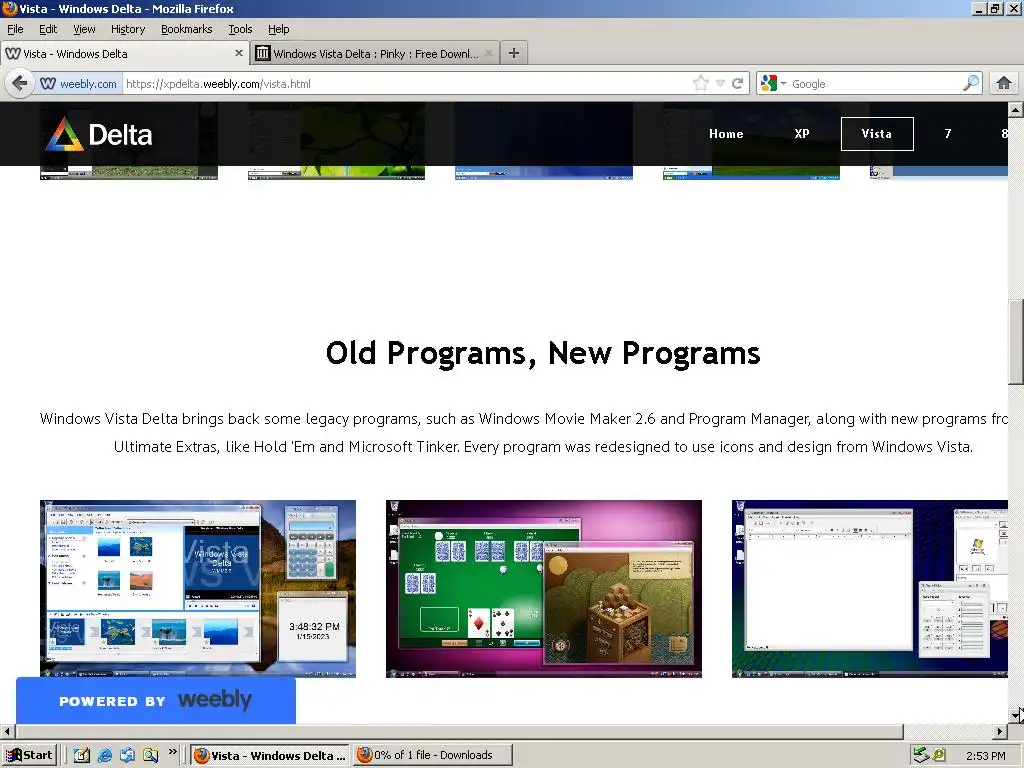Click the Powered by Weebly banner

[156, 701]
